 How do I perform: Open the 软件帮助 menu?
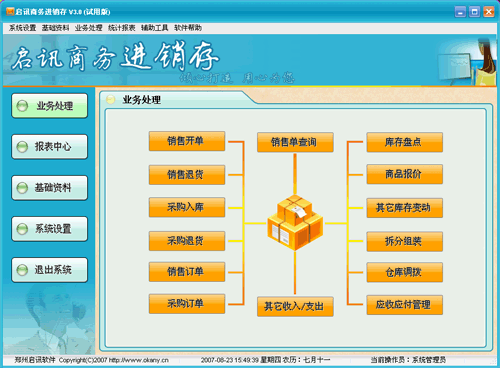click(188, 28)
